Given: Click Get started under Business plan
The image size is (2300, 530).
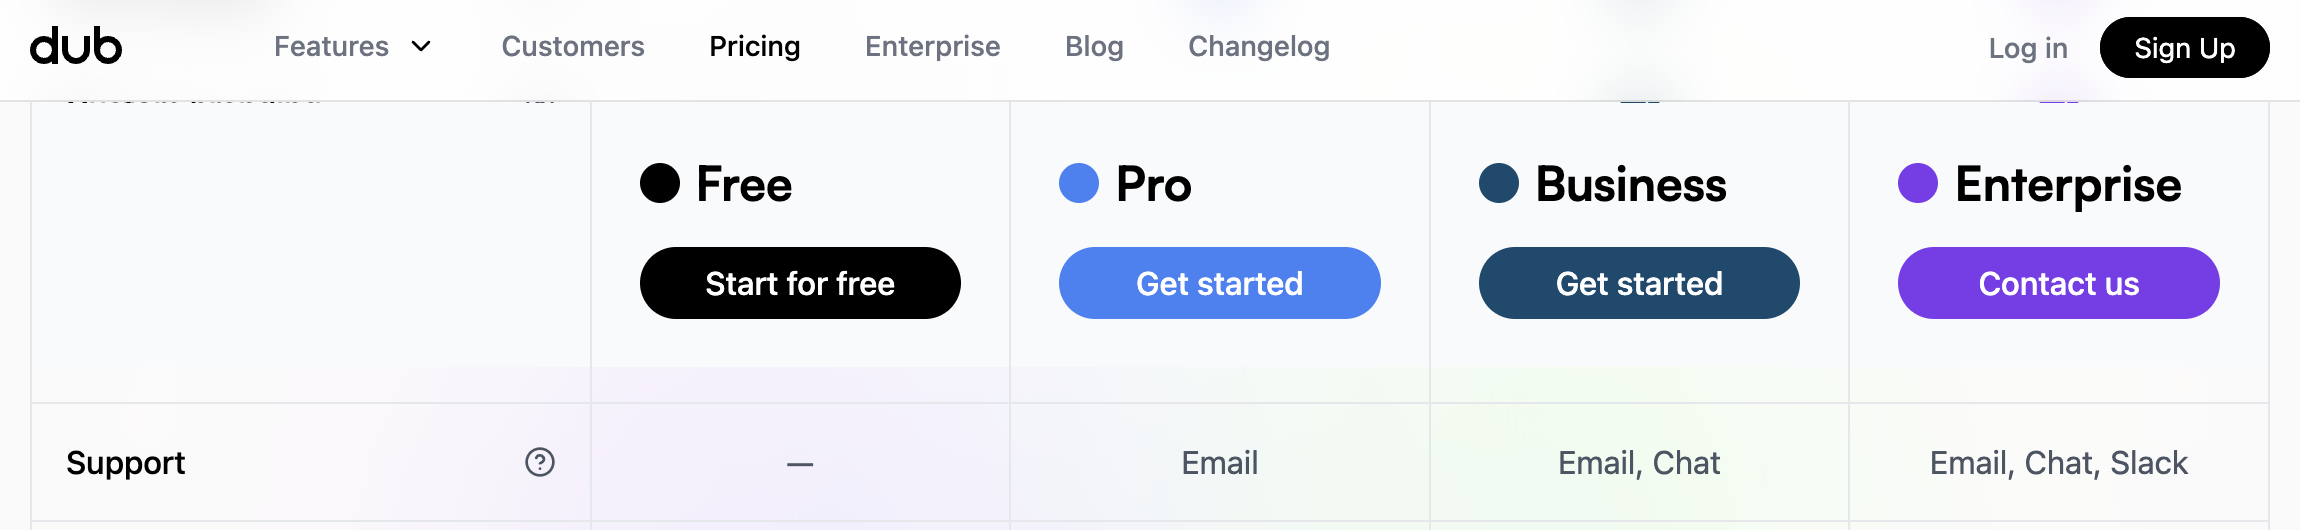Looking at the screenshot, I should click(x=1639, y=283).
